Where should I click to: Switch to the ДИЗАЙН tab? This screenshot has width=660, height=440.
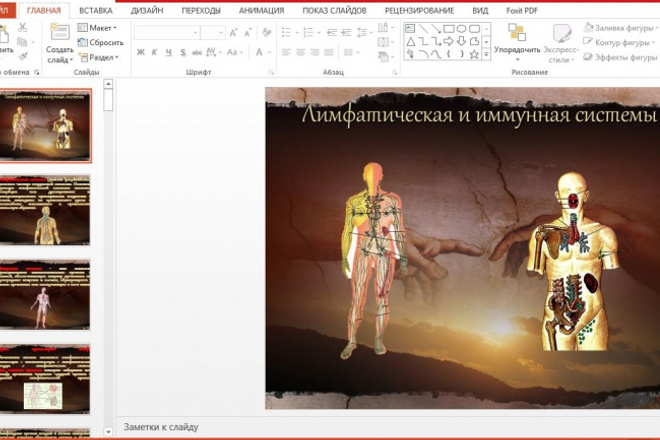click(x=147, y=11)
